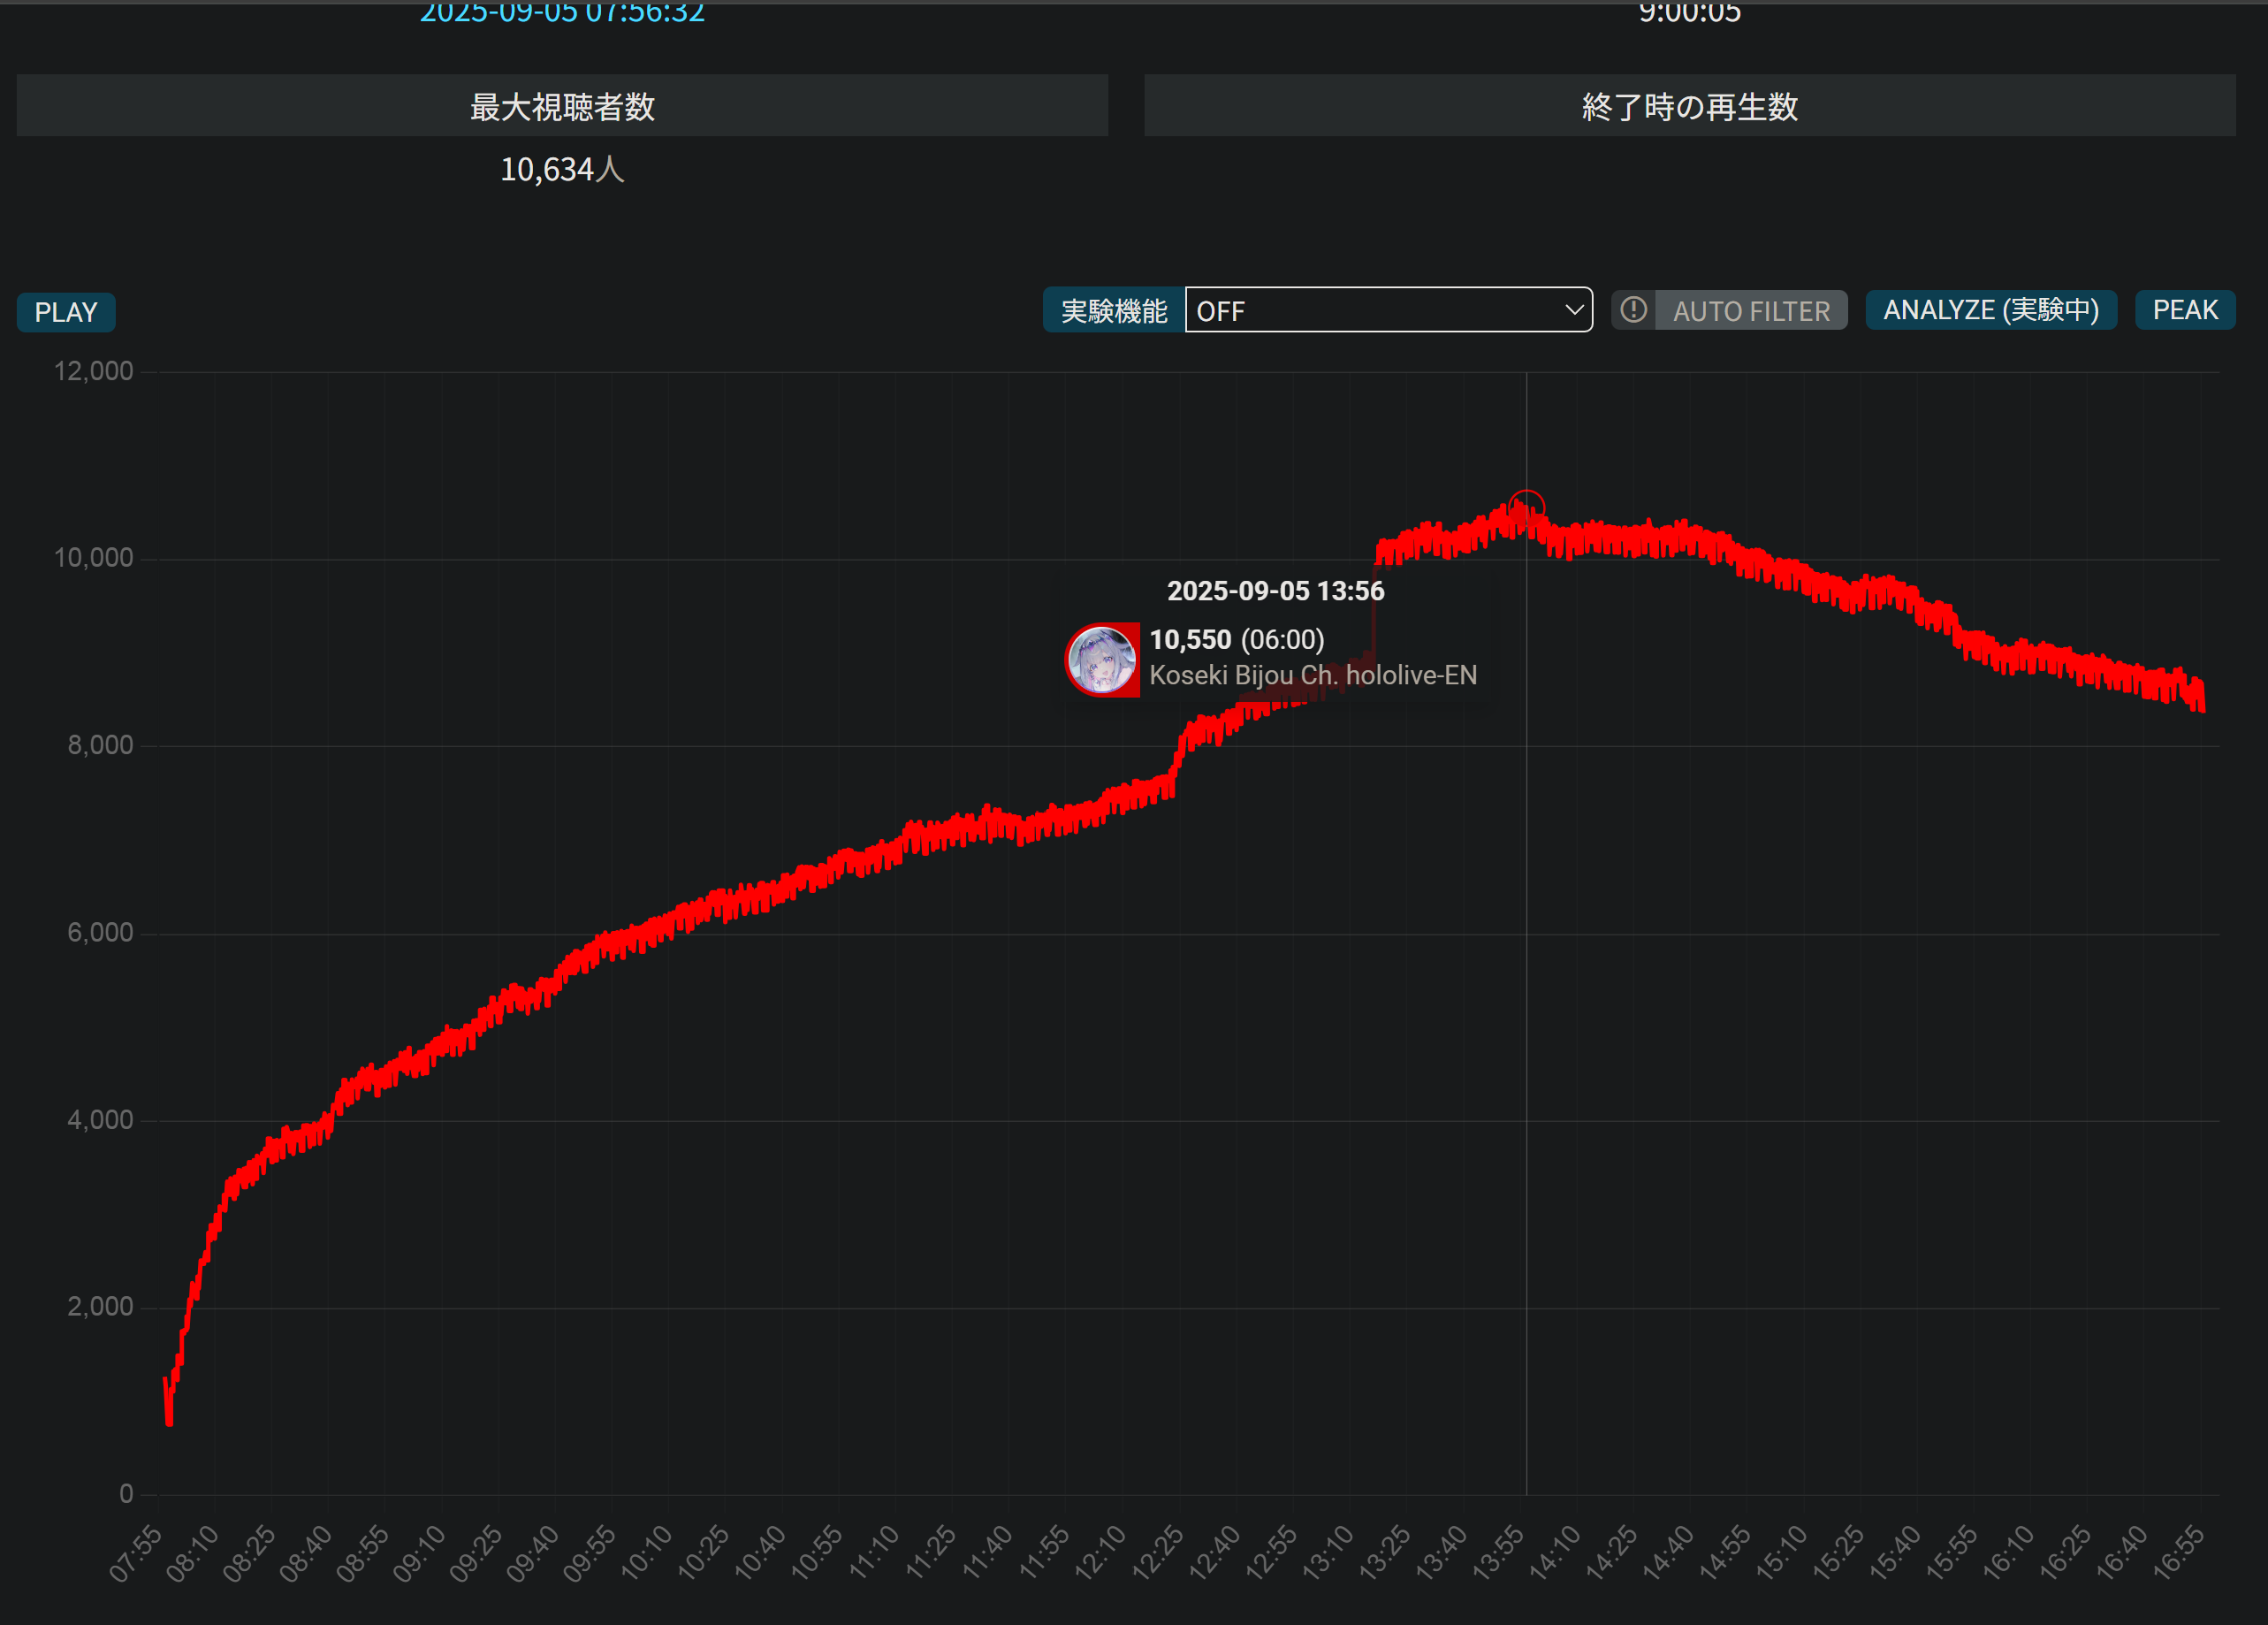Image resolution: width=2268 pixels, height=1625 pixels.
Task: Click the Koseki Bijou avatar in the tooltip
Action: point(1101,660)
